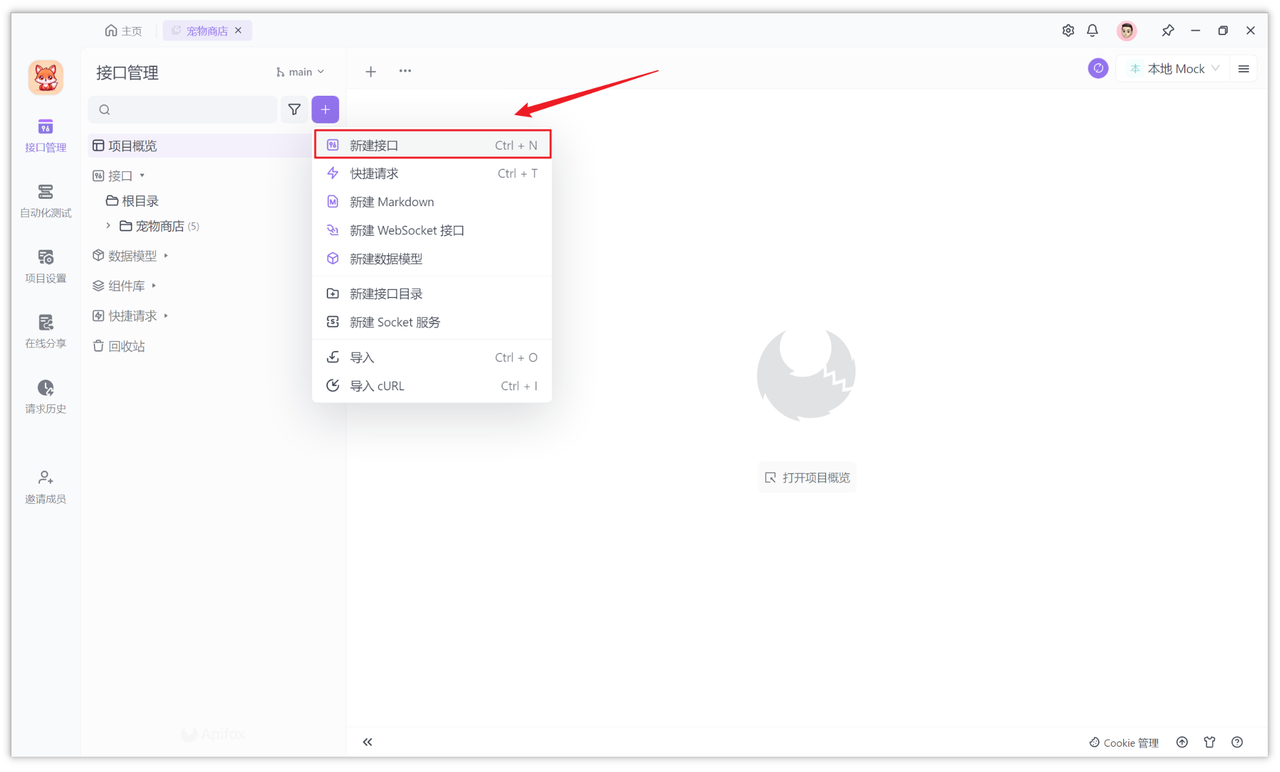Open the main branch dropdown
This screenshot has width=1280, height=772.
tap(299, 71)
